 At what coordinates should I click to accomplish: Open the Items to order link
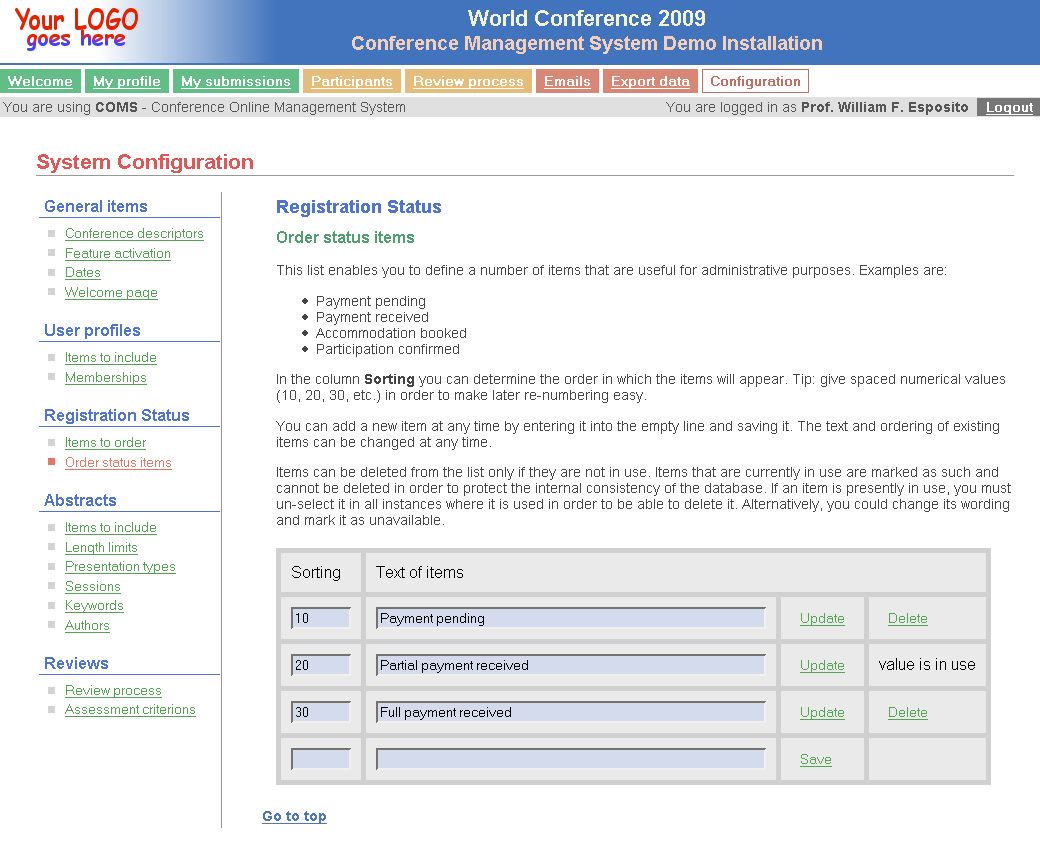pos(105,442)
